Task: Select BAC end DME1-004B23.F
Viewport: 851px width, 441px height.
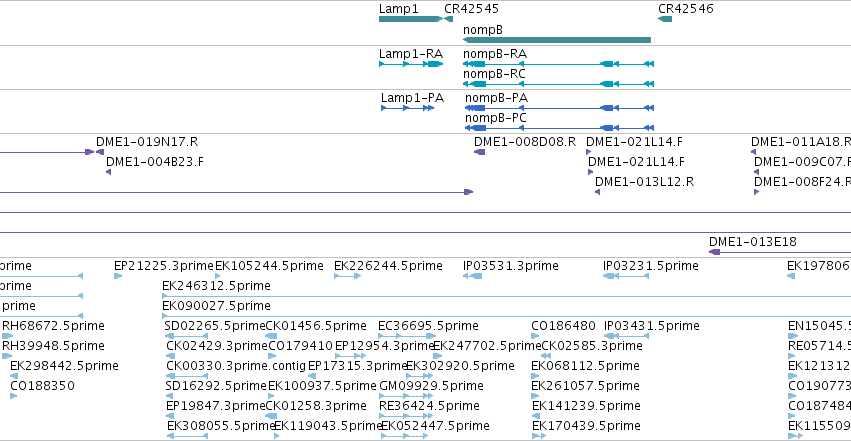Action: coord(109,172)
